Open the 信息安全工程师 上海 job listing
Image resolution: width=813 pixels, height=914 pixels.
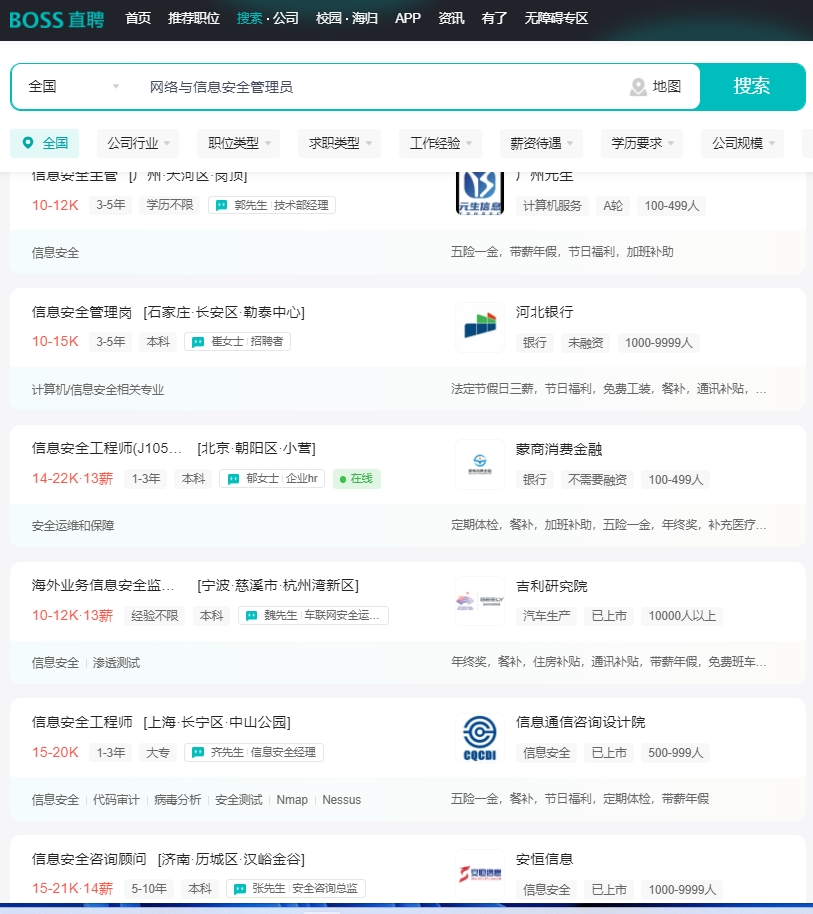pos(82,722)
